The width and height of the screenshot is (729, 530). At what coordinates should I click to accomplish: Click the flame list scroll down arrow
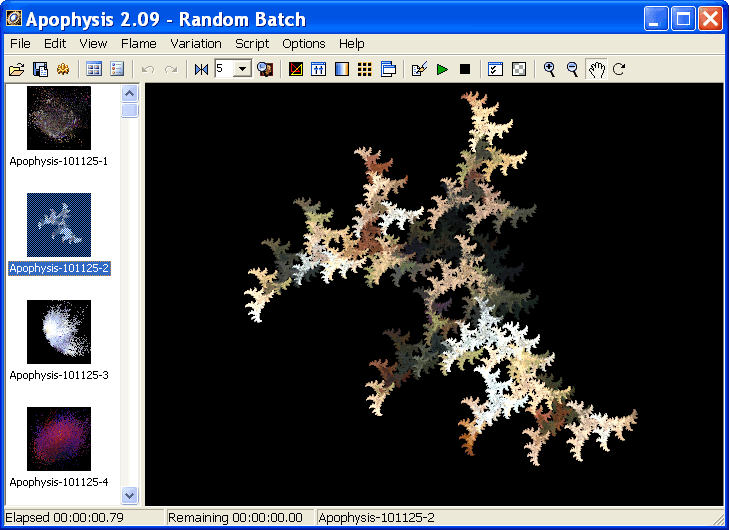(130, 496)
